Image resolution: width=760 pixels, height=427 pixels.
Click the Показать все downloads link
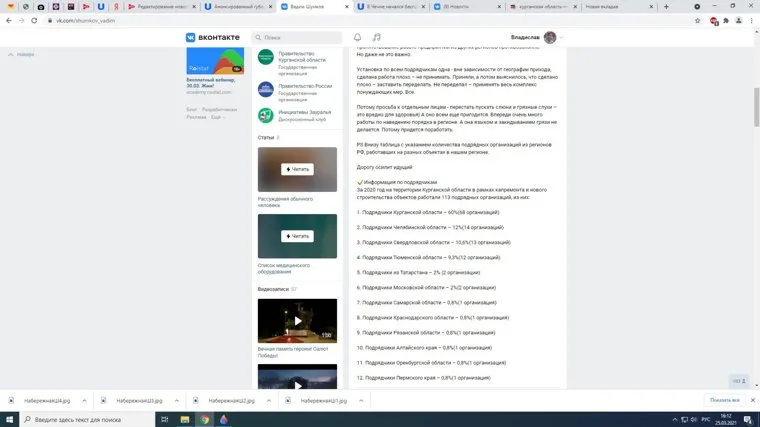tap(725, 400)
